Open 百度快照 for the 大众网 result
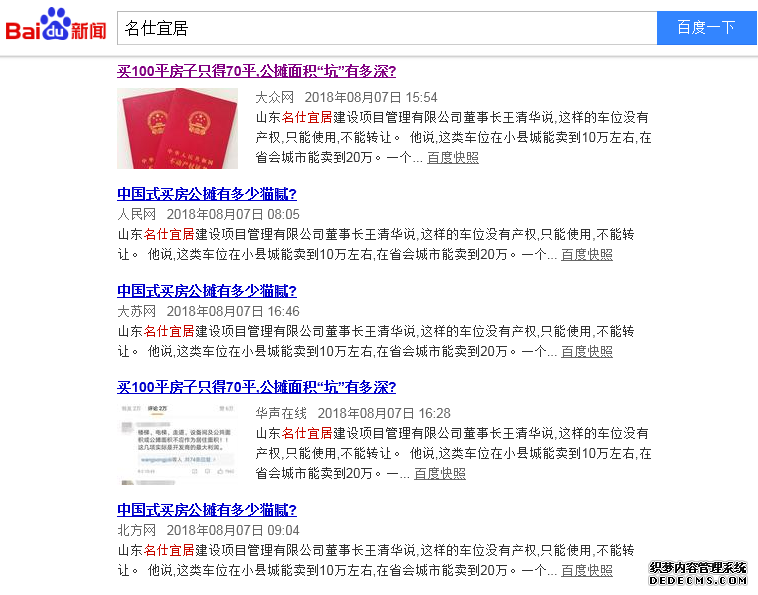This screenshot has width=758, height=595. pos(453,158)
